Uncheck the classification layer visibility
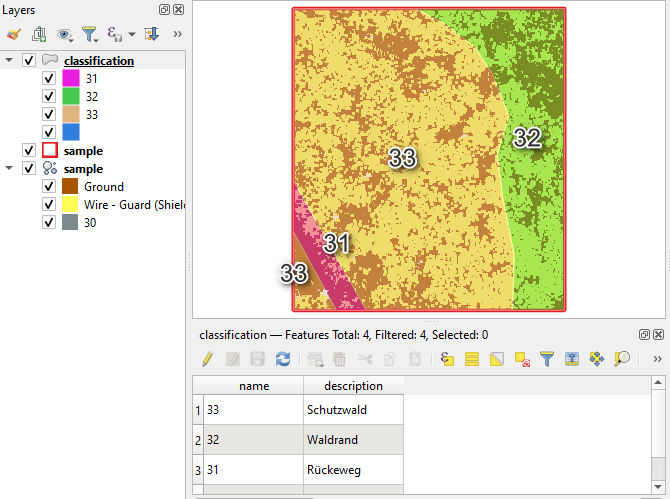This screenshot has width=670, height=499. 29,61
